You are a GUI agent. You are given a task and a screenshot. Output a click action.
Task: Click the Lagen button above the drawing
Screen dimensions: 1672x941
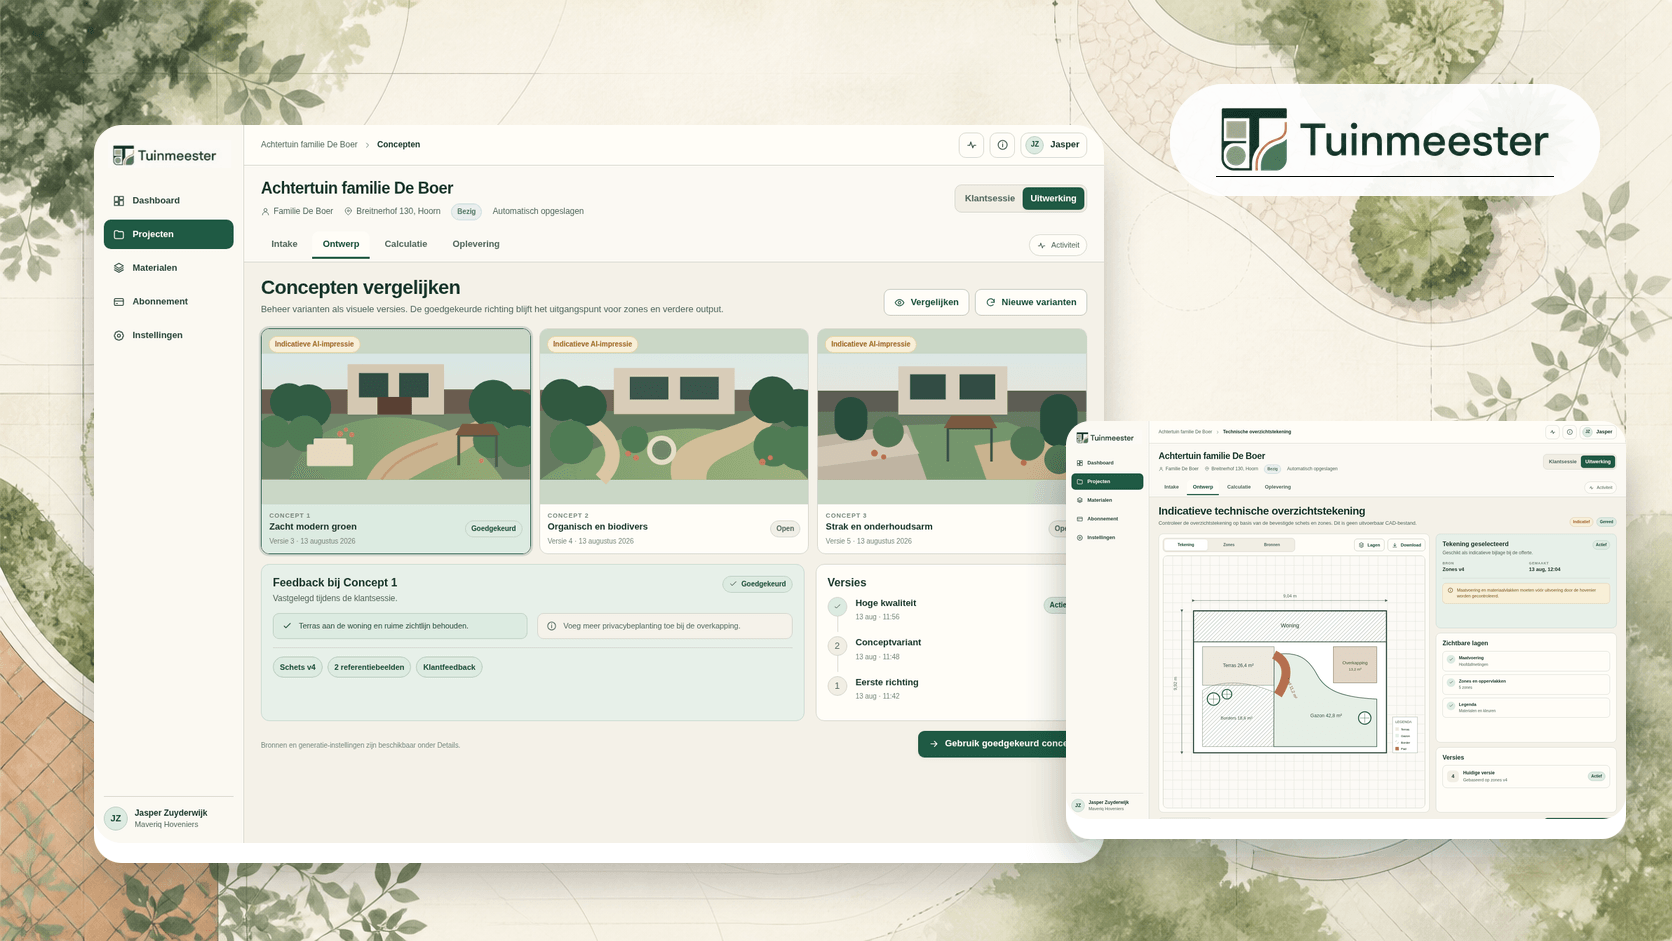point(1369,545)
